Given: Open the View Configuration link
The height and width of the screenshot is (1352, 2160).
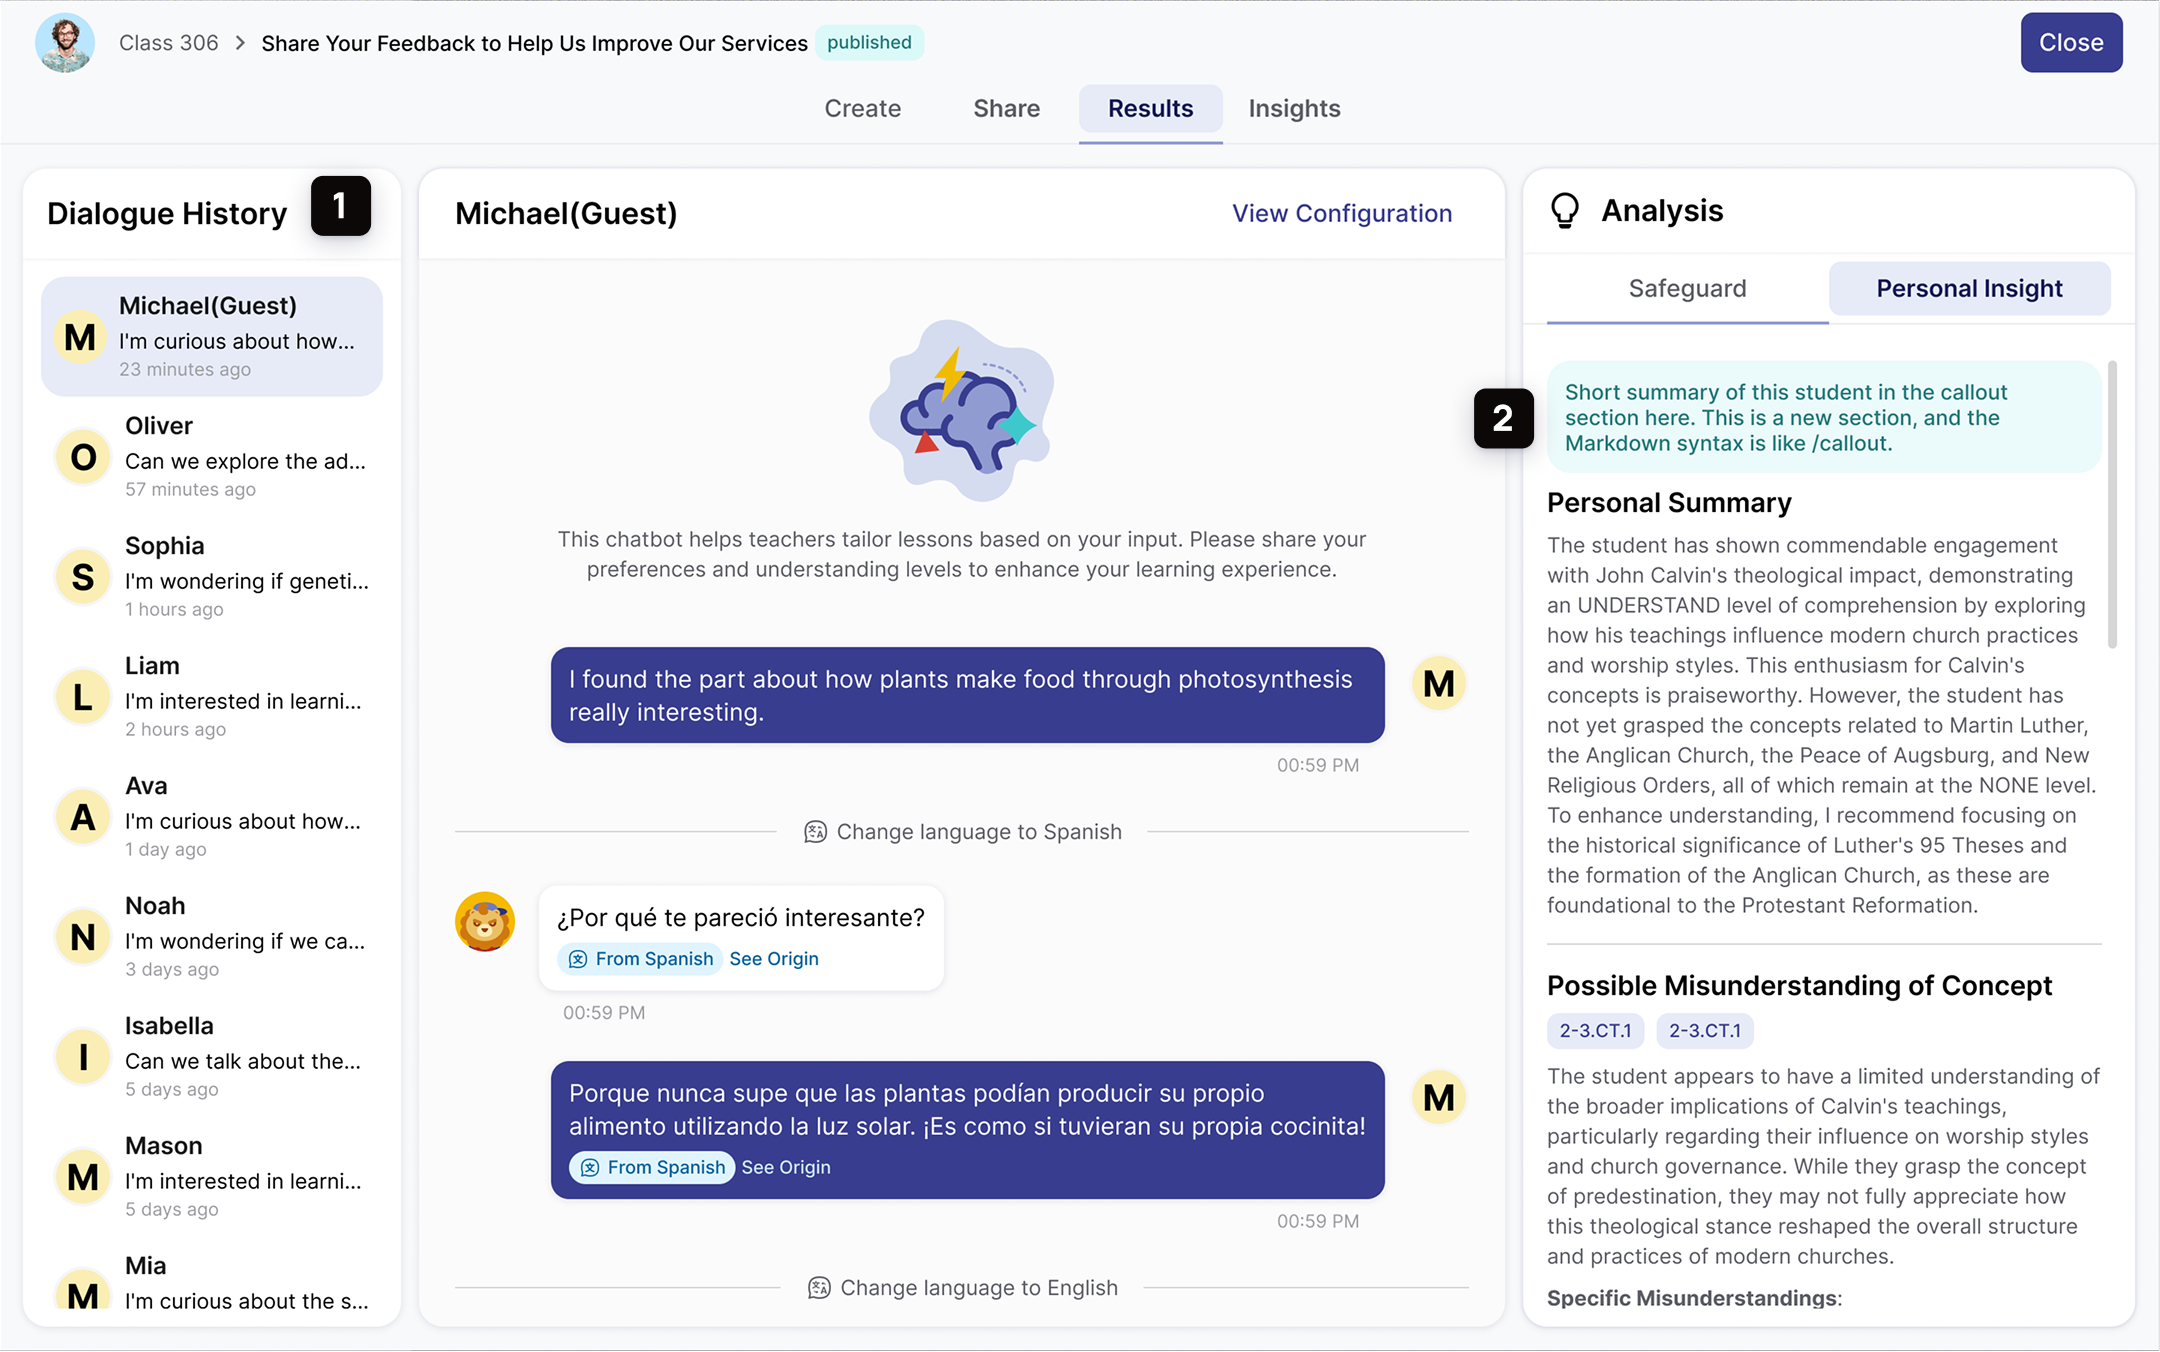Looking at the screenshot, I should [1341, 213].
